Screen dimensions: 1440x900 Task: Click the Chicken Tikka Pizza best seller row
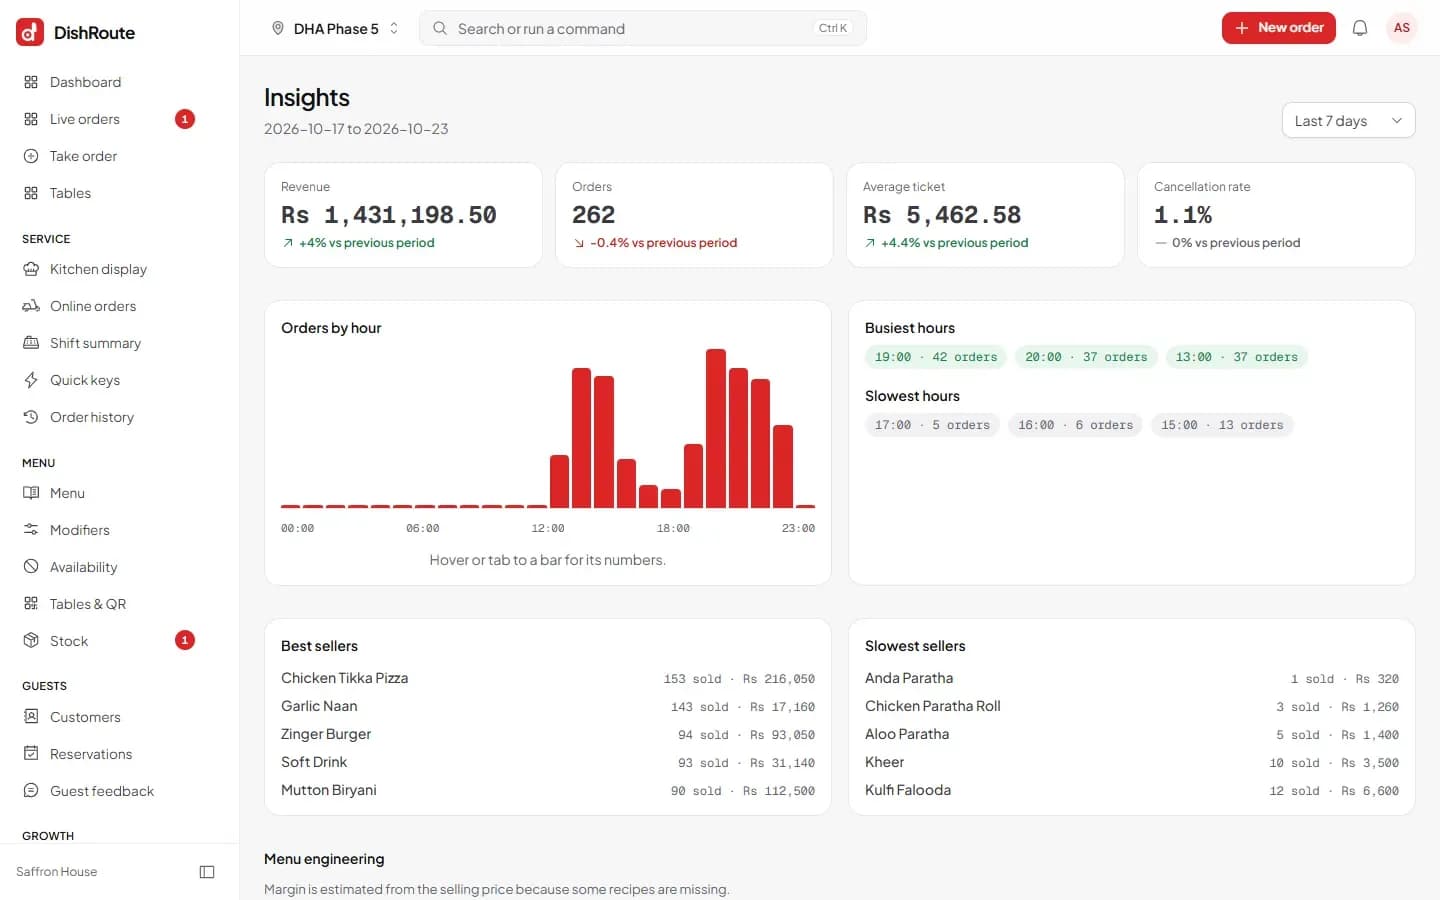pyautogui.click(x=548, y=678)
